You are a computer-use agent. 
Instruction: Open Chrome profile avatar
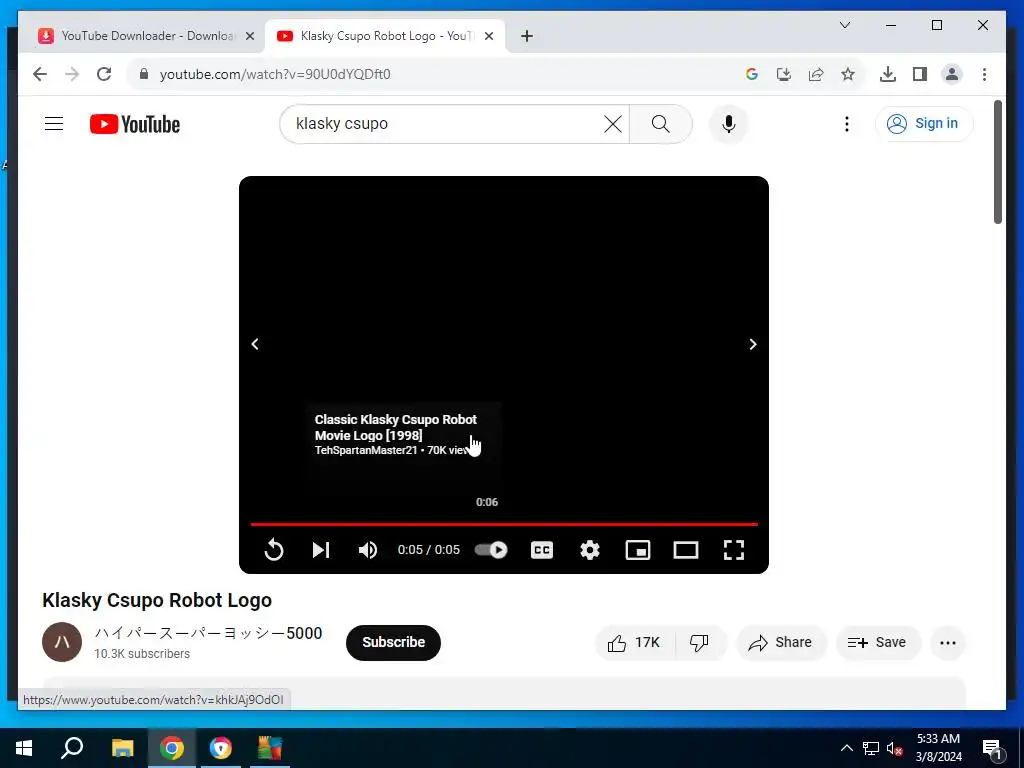pyautogui.click(x=952, y=74)
